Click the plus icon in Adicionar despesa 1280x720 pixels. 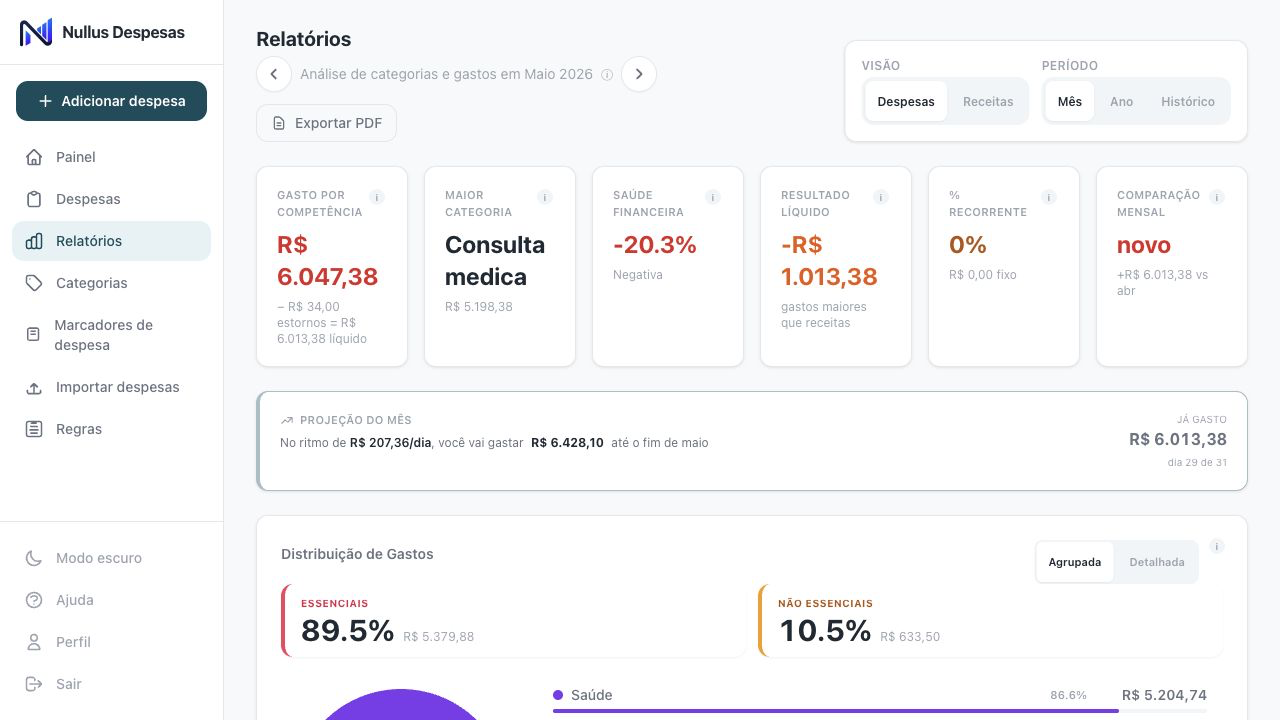(45, 101)
